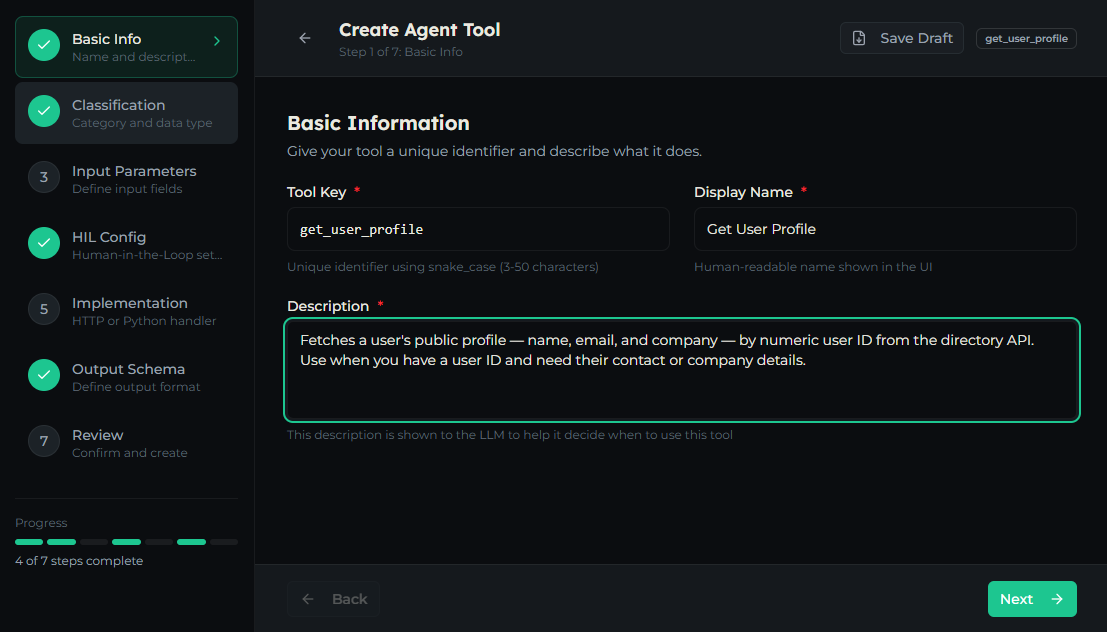Screen dimensions: 1107x632
Task: Click 'Define output format' subtitle
Action: click(136, 387)
